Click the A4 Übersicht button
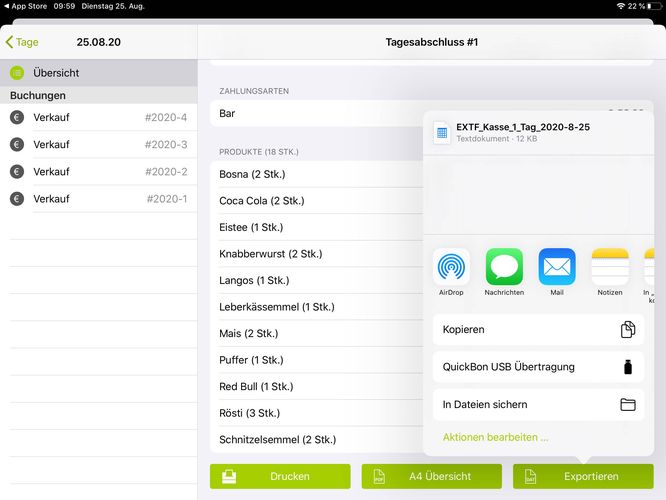This screenshot has height=500, width=666. [431, 477]
